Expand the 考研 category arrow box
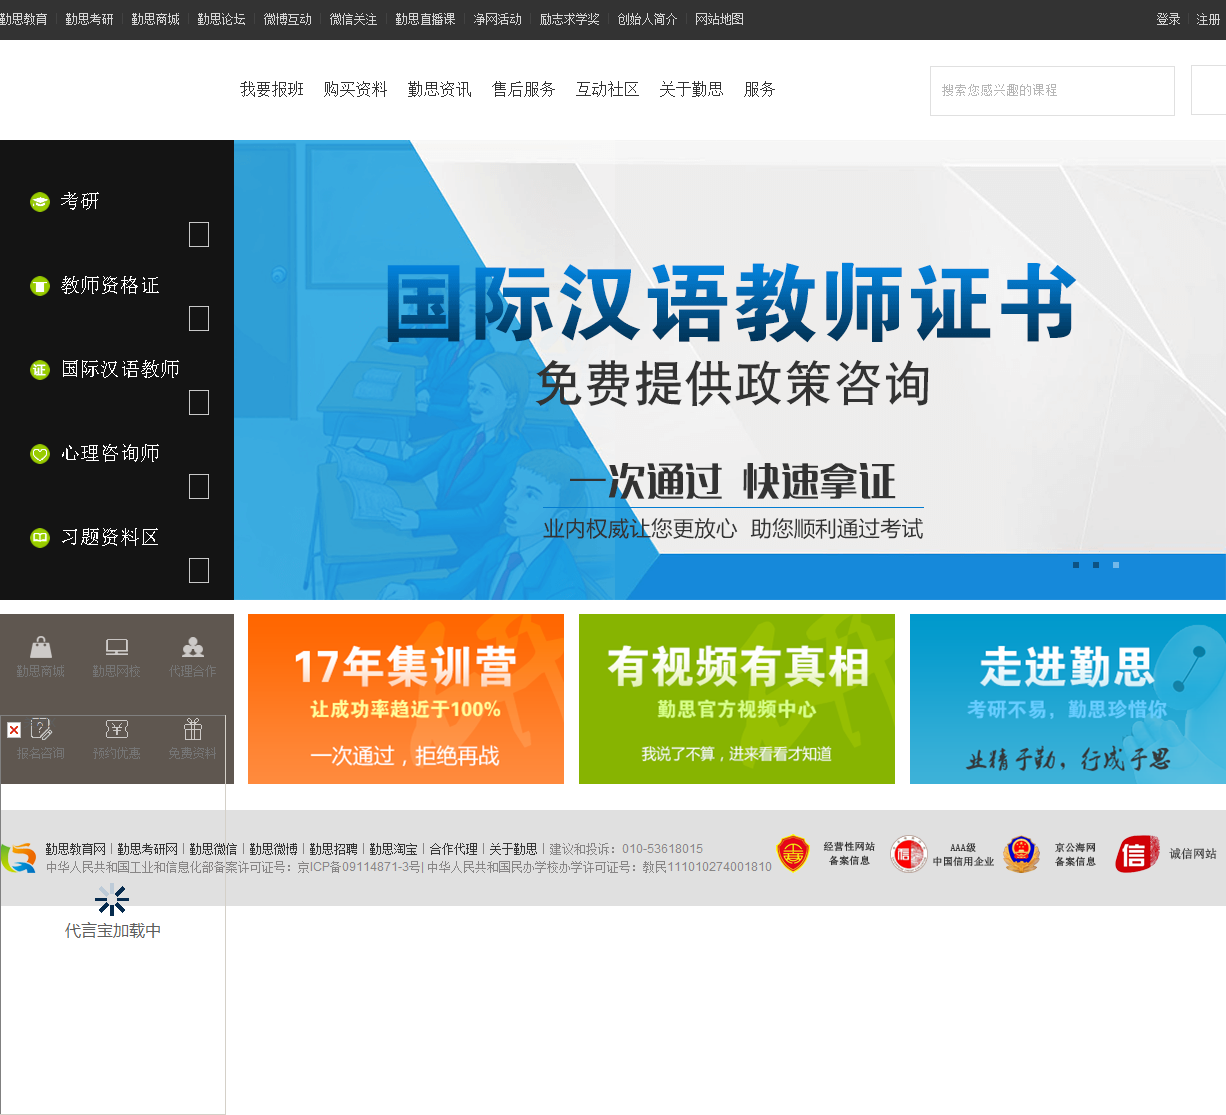Screen dimensions: 1226x1115 click(199, 234)
